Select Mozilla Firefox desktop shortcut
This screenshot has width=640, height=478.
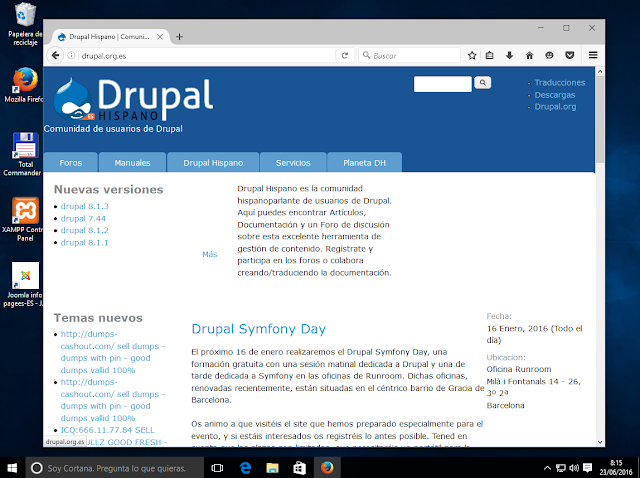(25, 85)
